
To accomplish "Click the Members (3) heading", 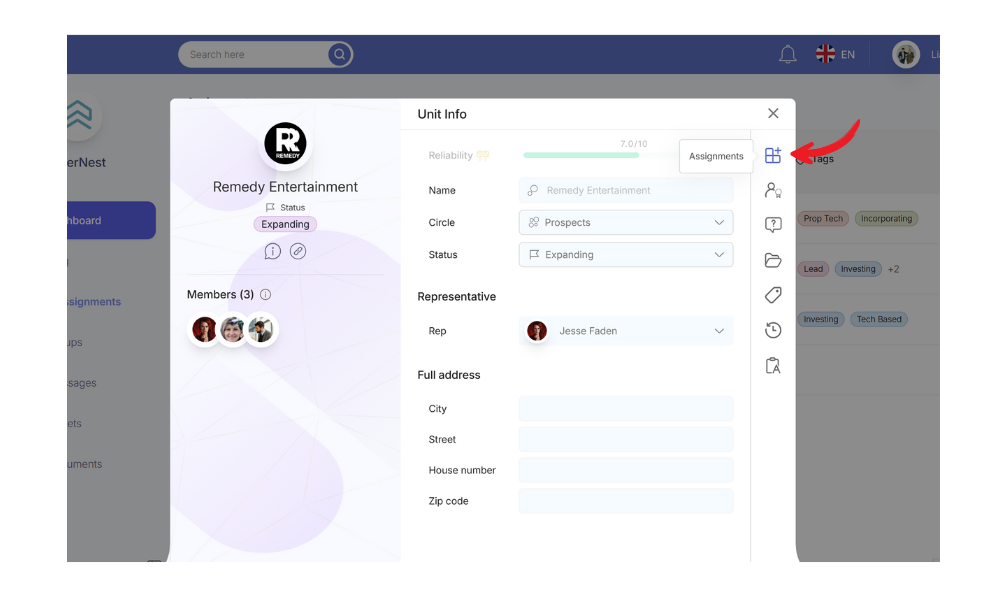I will pos(220,295).
